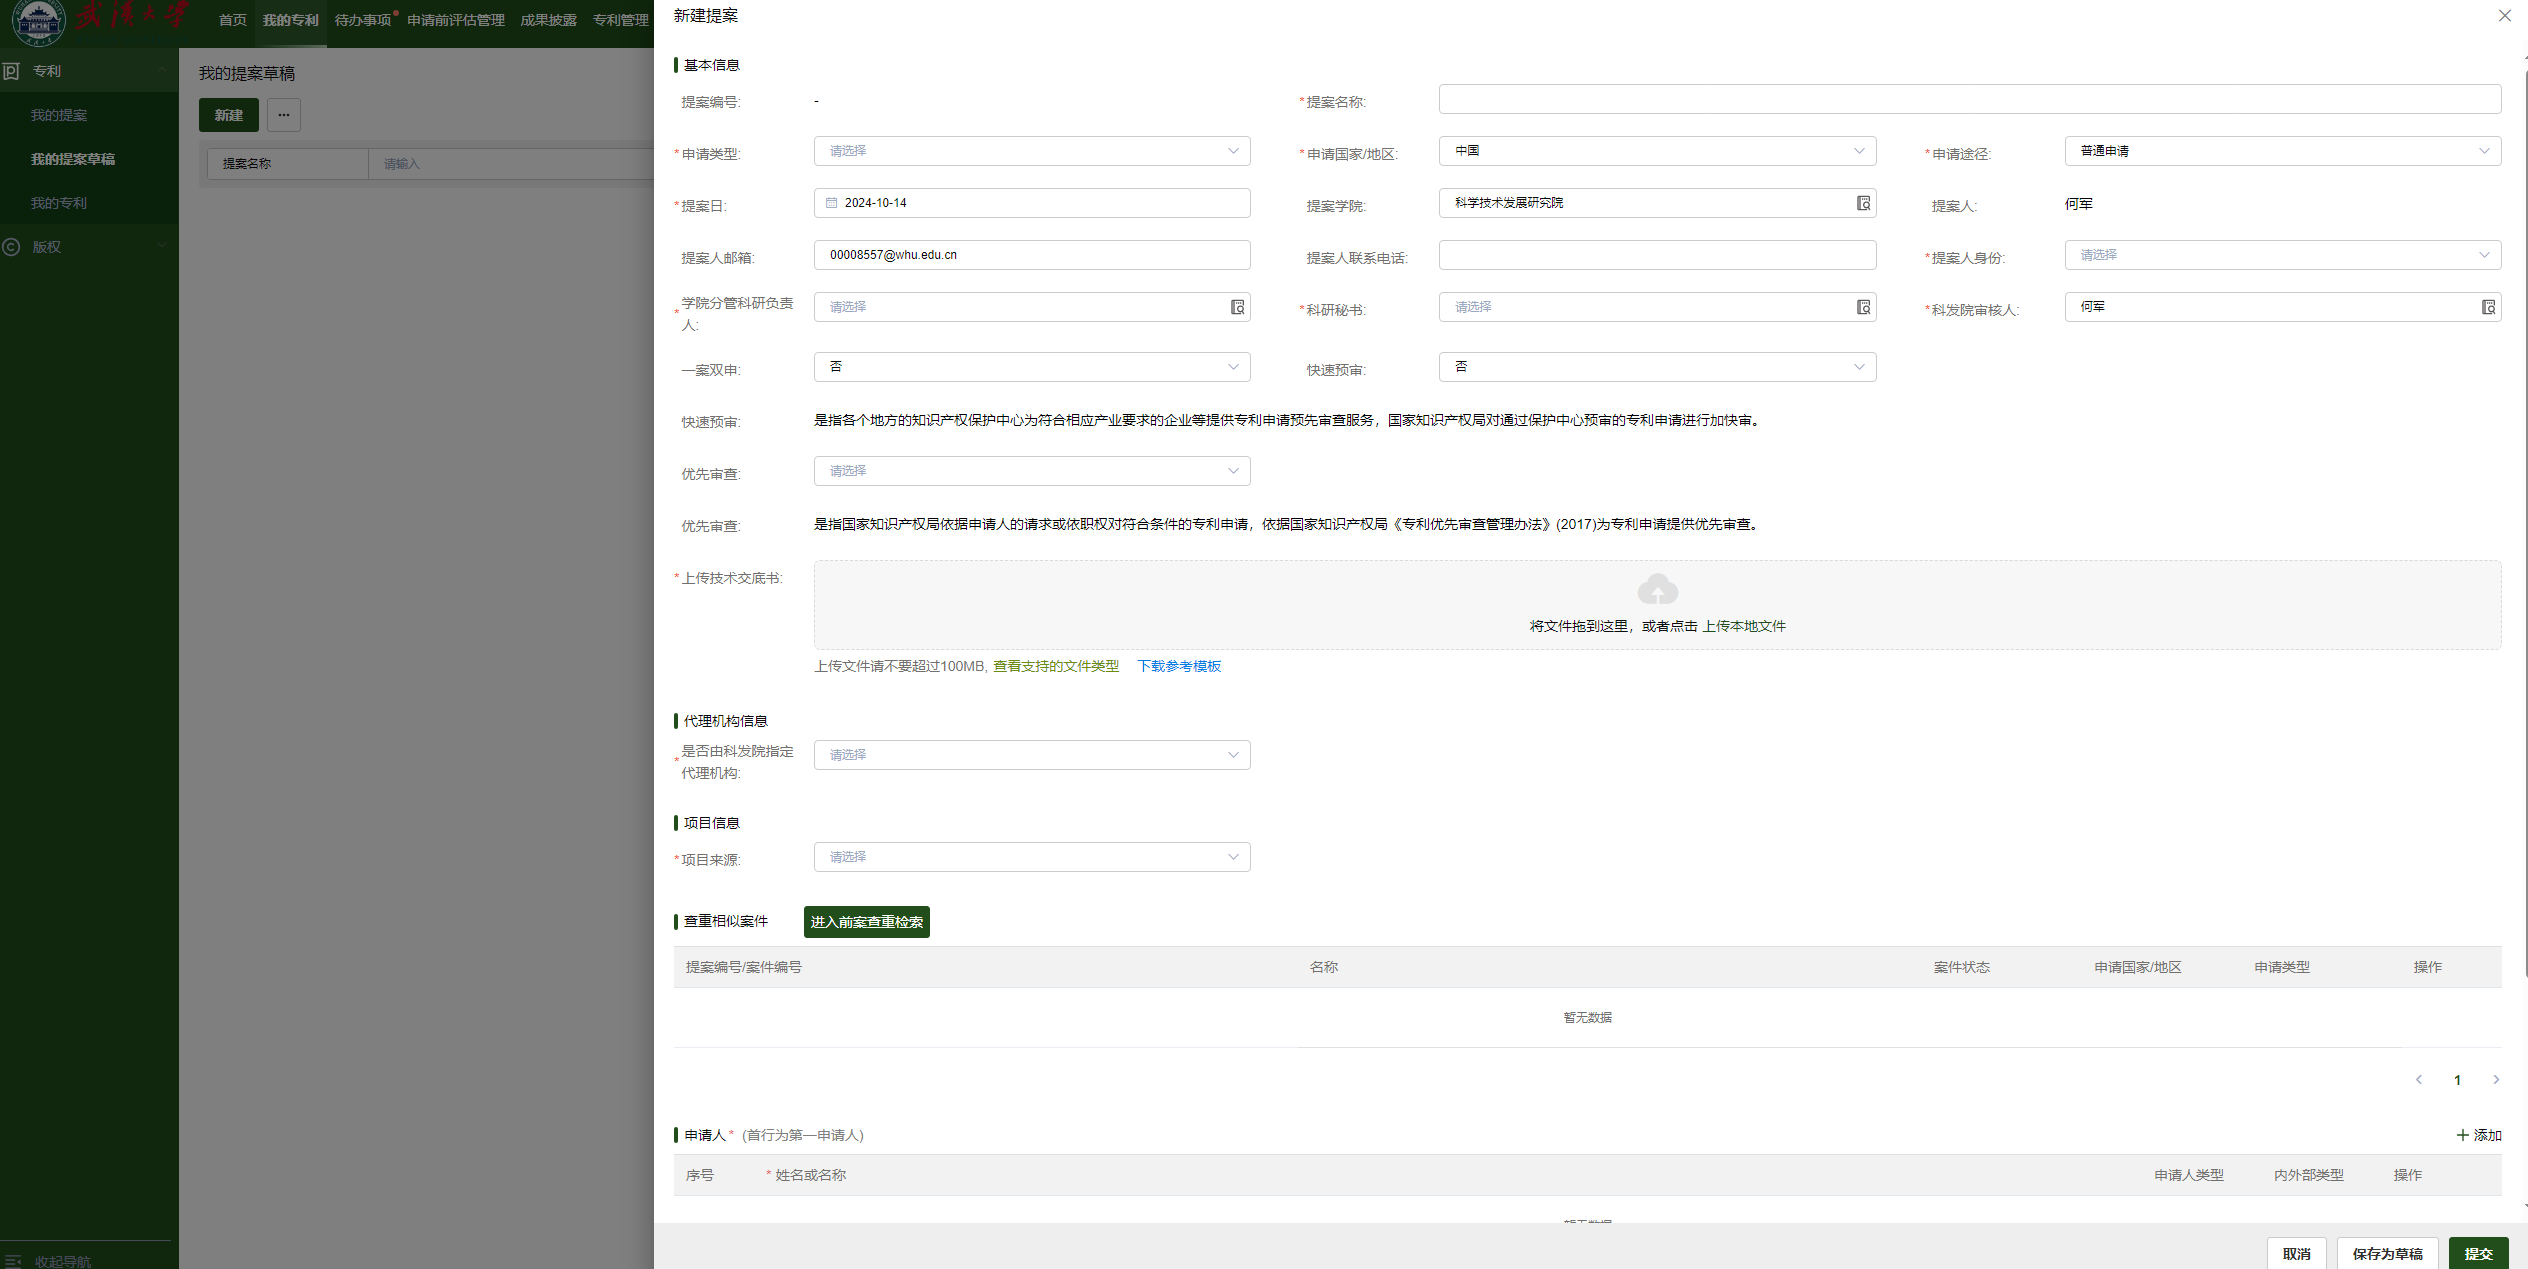Viewport: 2528px width, 1269px height.
Task: Open 我的专利 in top navigation
Action: point(290,20)
